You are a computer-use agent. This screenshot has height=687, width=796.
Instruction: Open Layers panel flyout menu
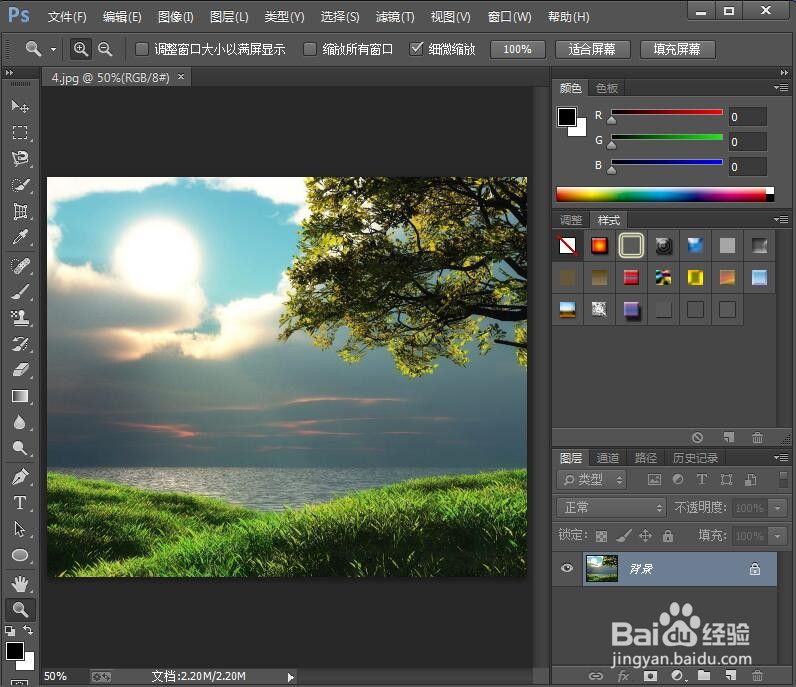[x=781, y=457]
